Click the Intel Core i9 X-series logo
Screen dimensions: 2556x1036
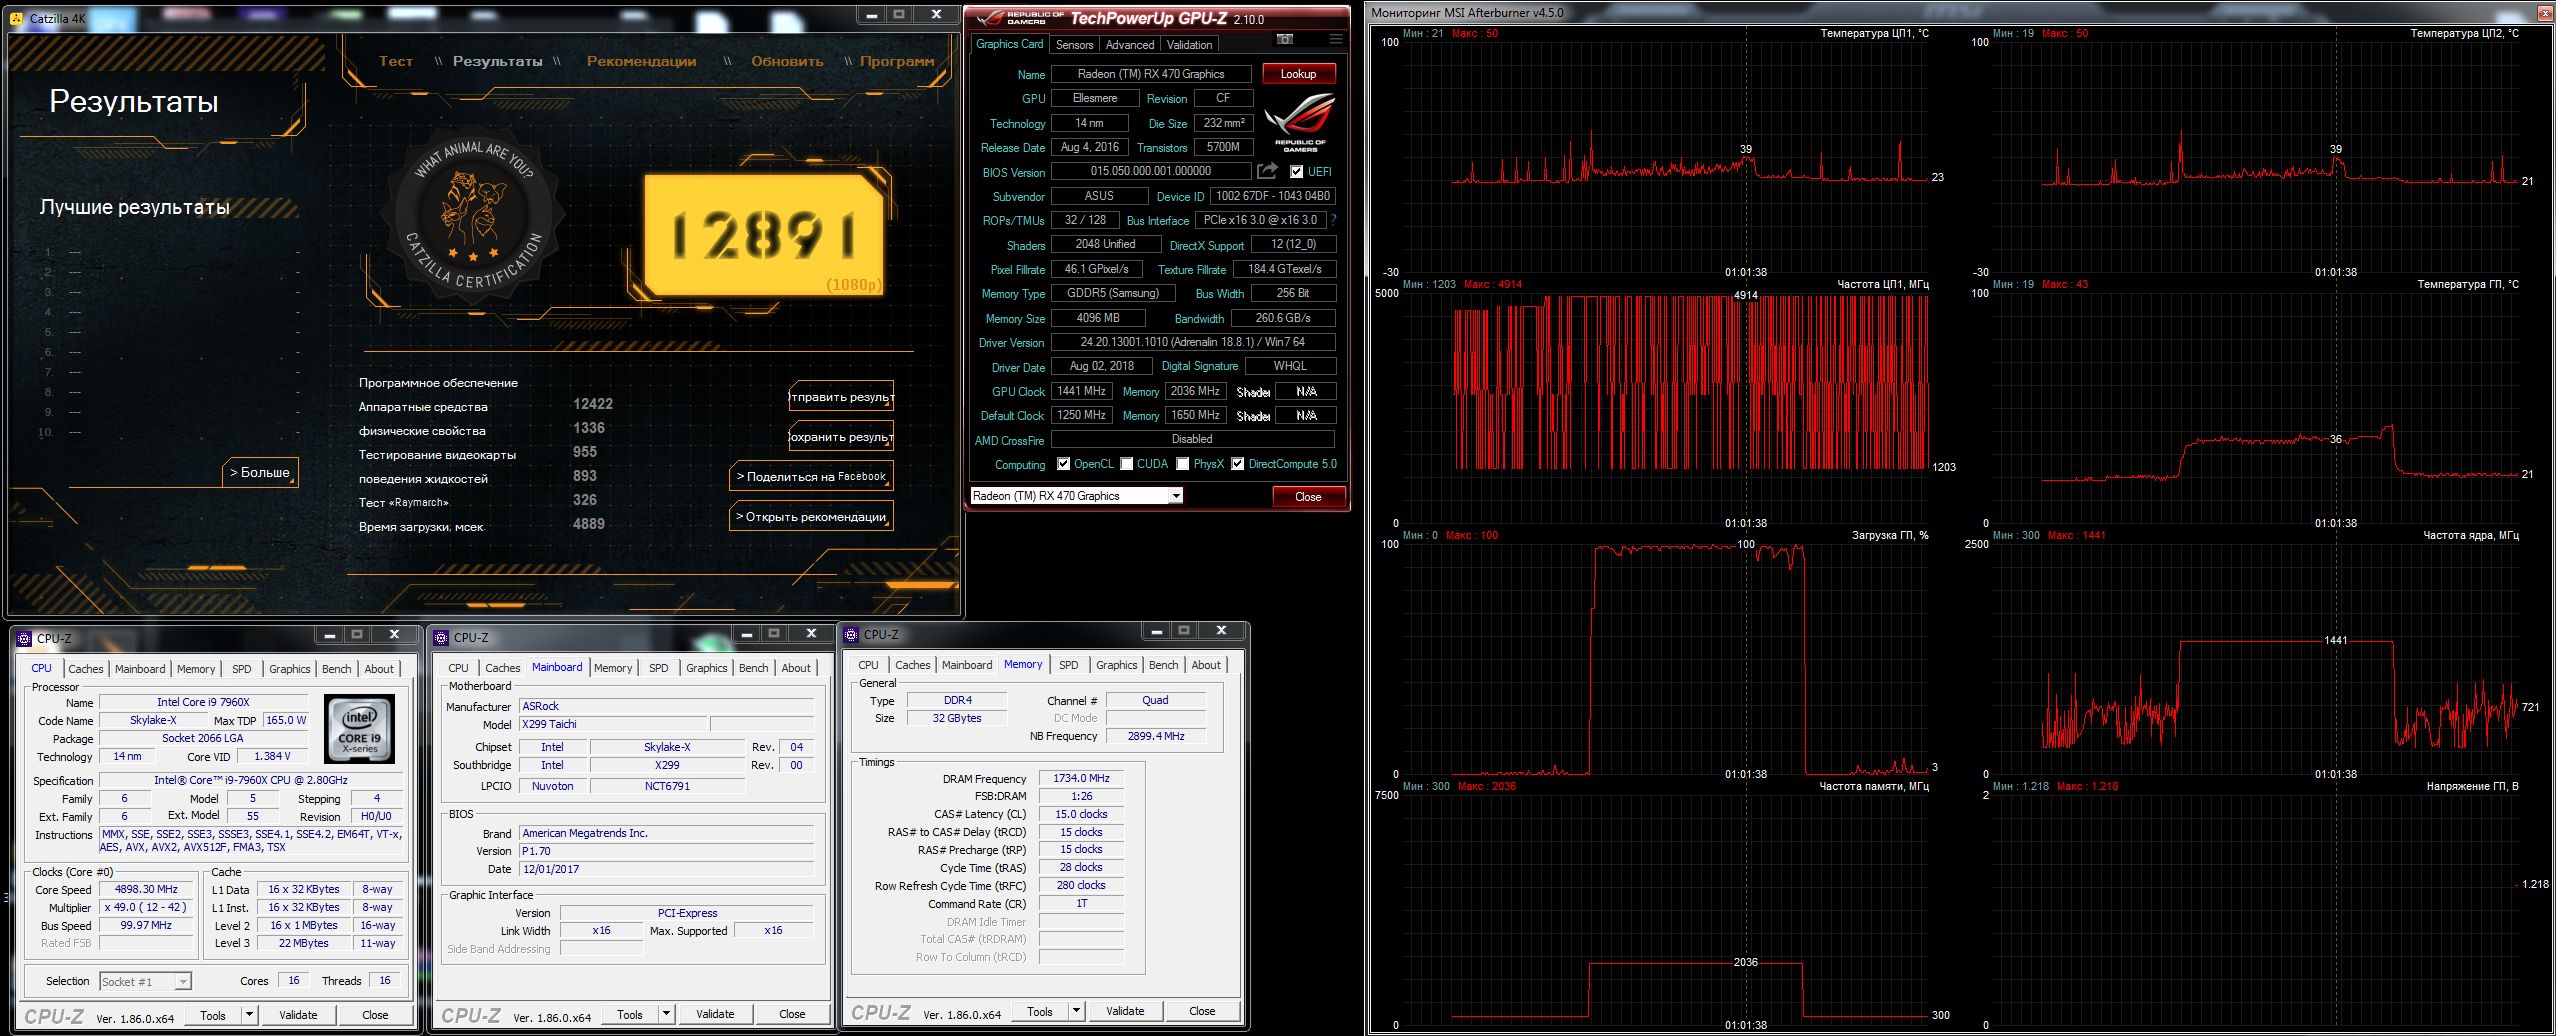tap(359, 729)
